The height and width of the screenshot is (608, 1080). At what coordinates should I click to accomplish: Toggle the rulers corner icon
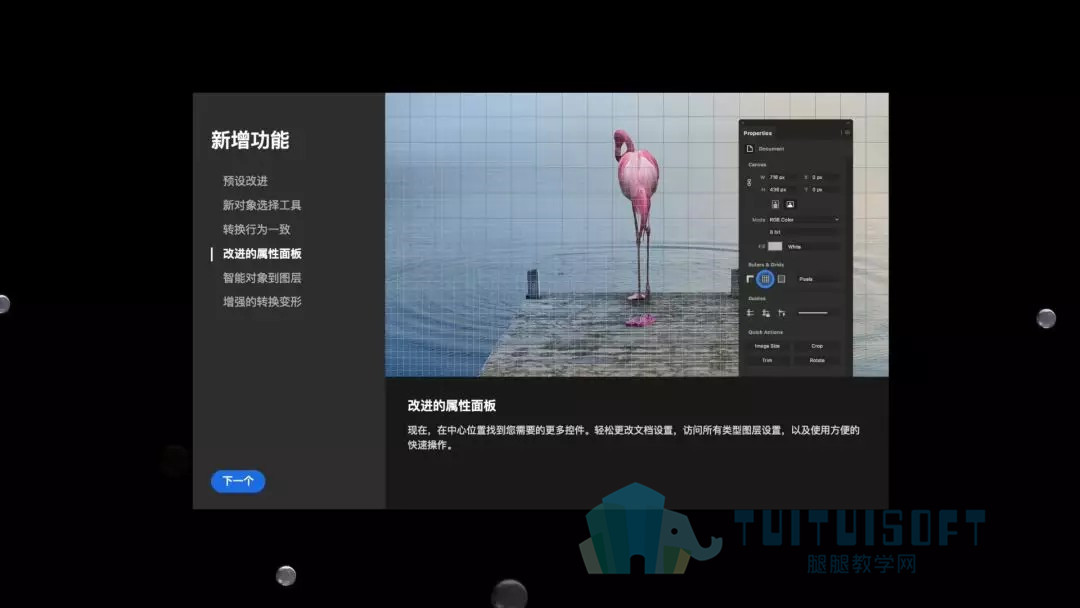(x=750, y=279)
